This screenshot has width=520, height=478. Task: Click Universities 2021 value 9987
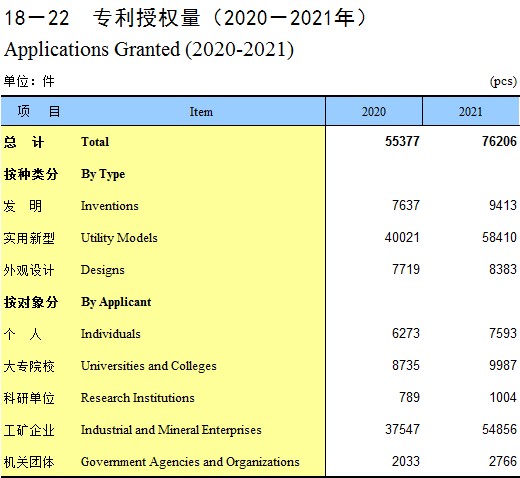click(x=503, y=365)
